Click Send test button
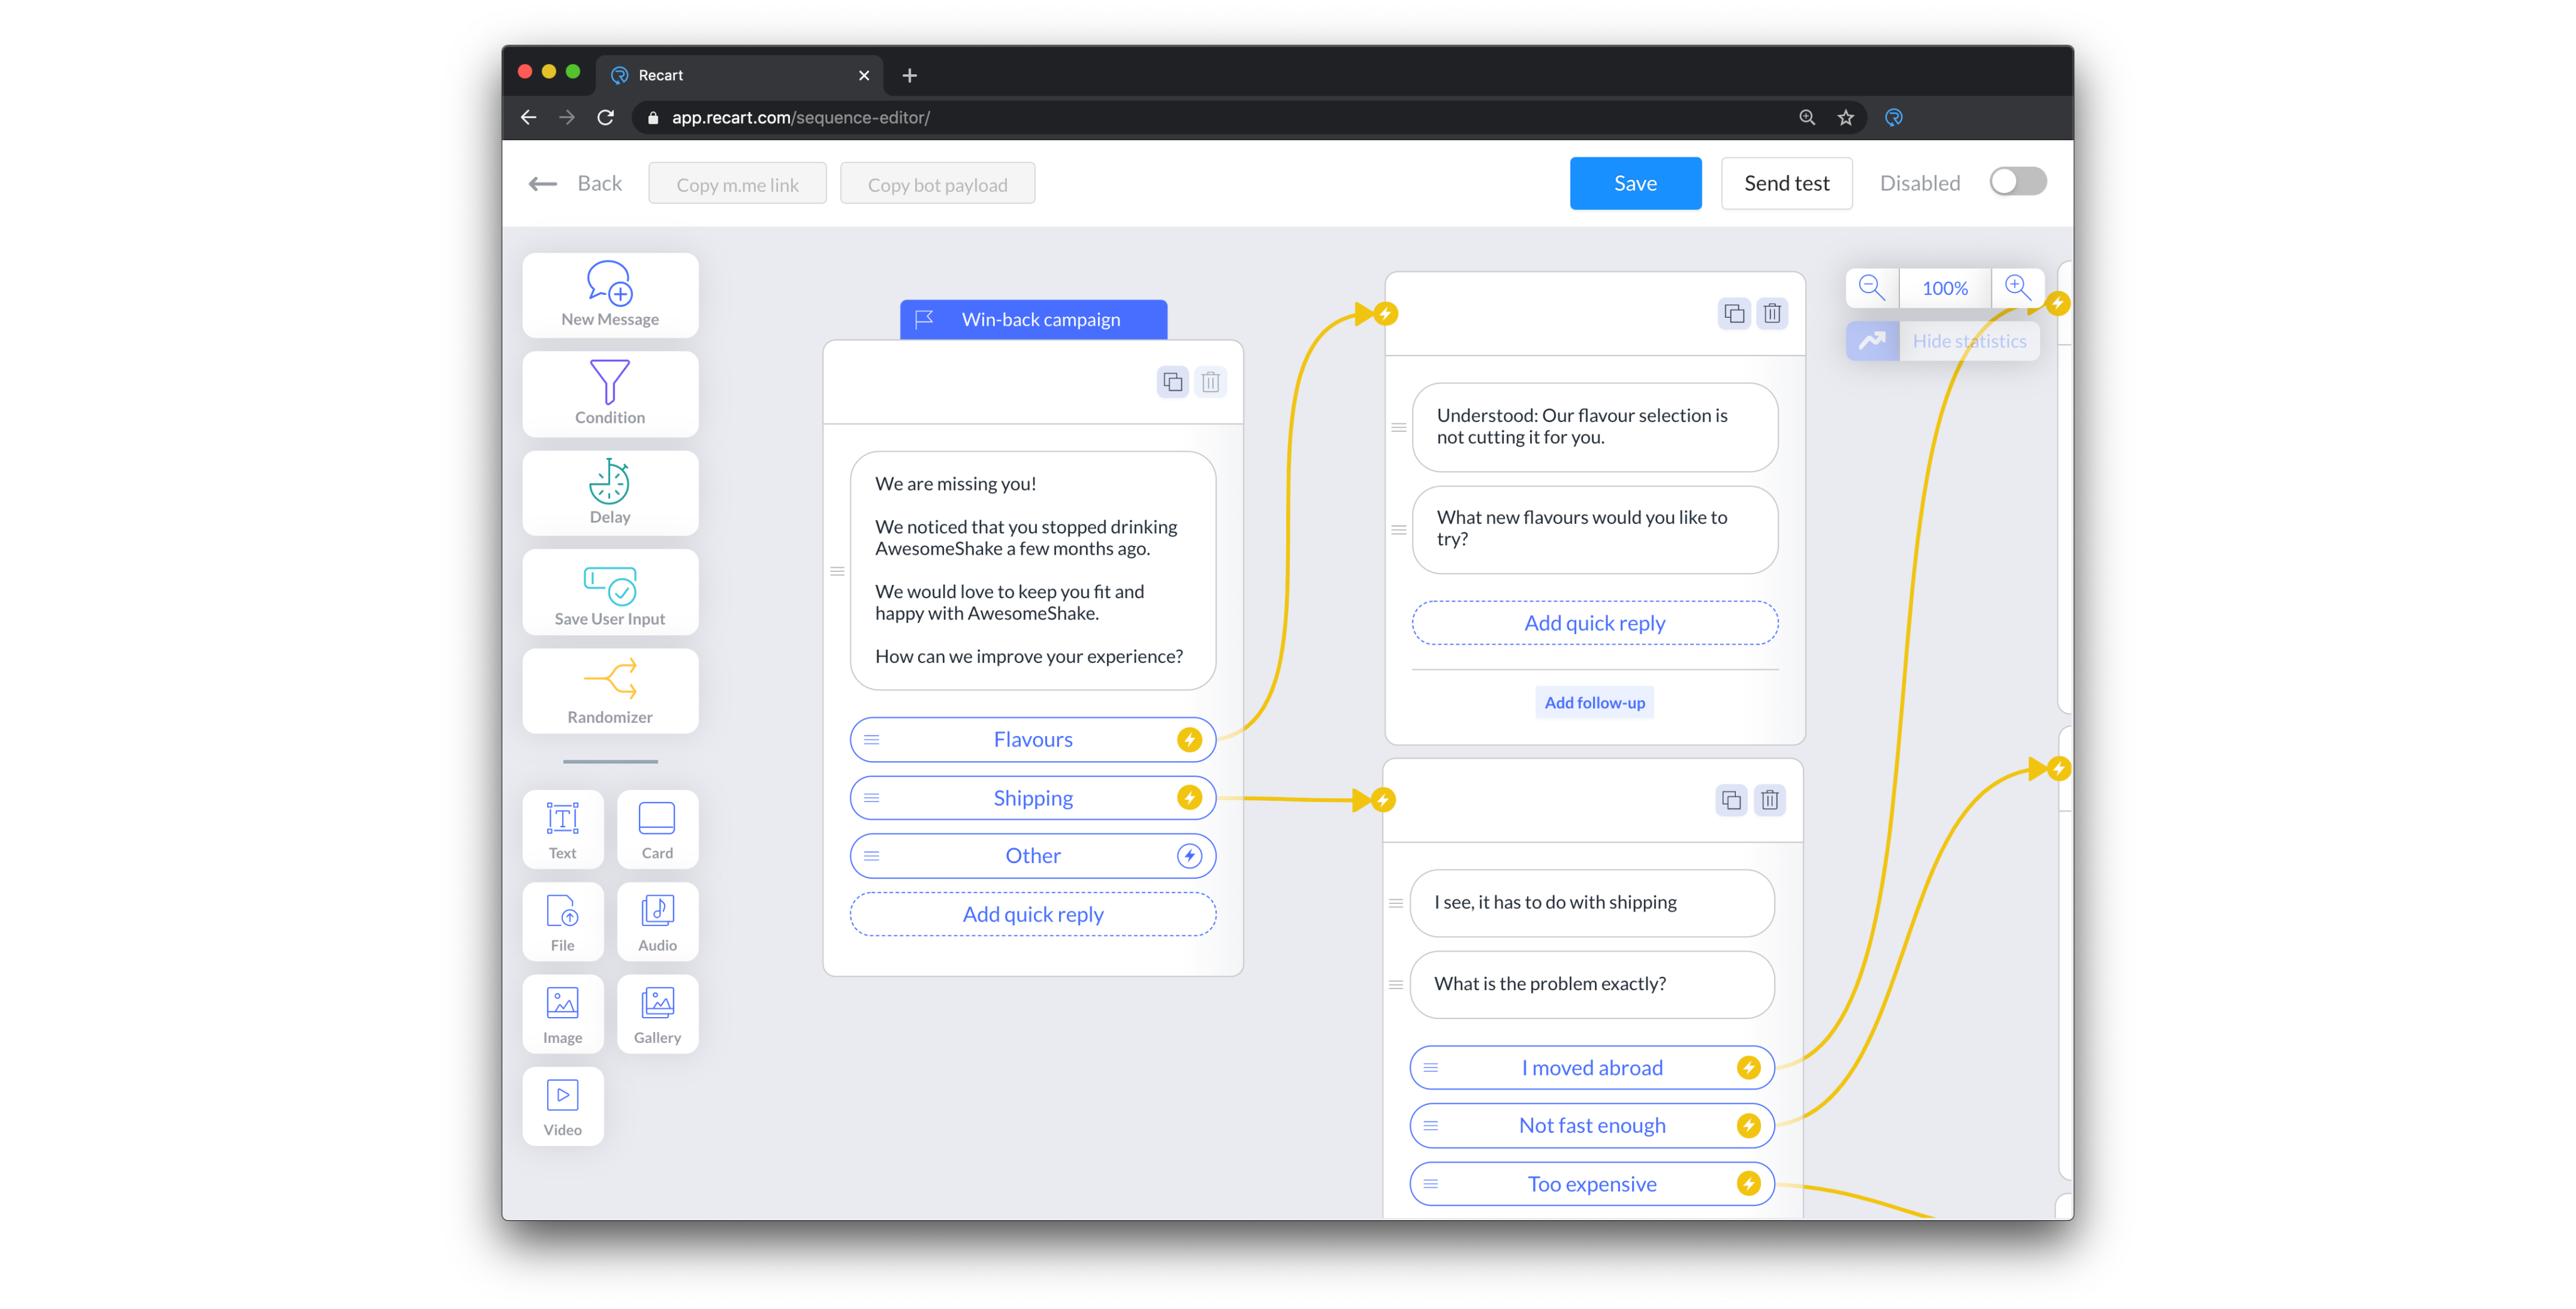The image size is (2576, 1309). (x=1786, y=183)
